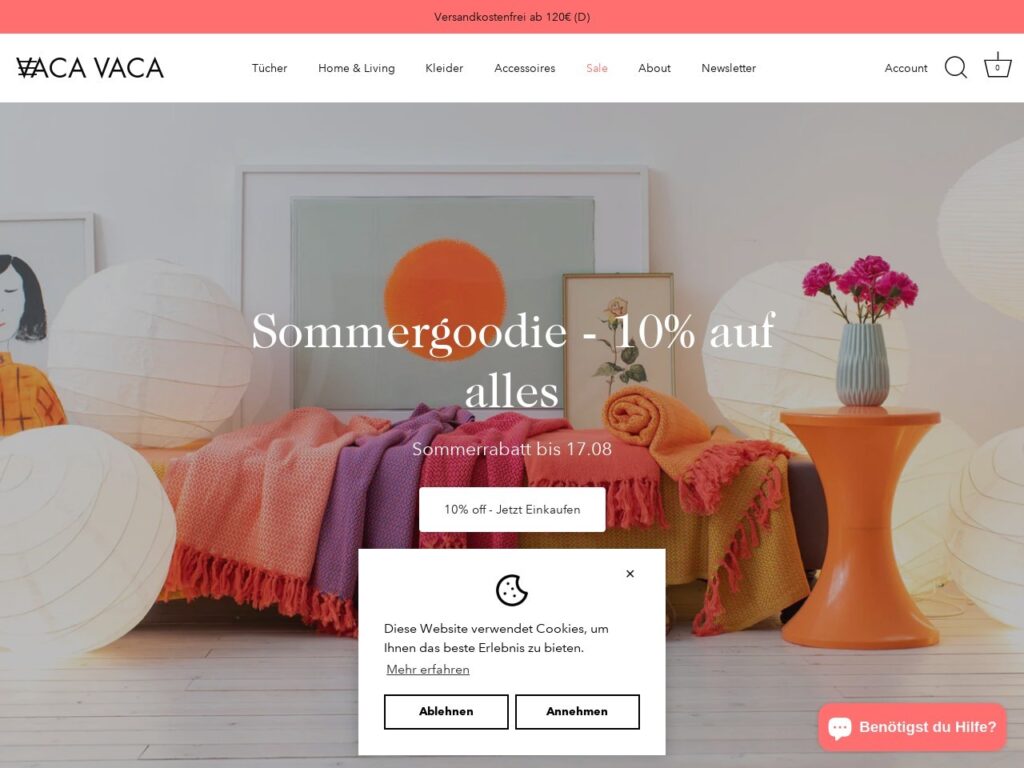Viewport: 1024px width, 768px height.
Task: Open the chat bubble icon
Action: [x=840, y=727]
